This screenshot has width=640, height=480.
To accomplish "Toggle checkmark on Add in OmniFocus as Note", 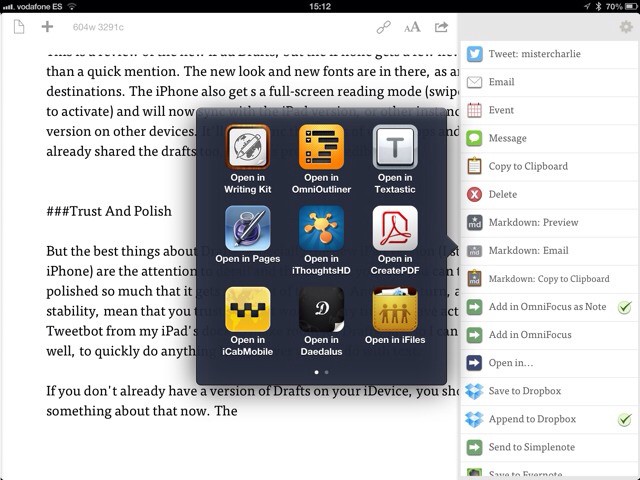I will 623,307.
